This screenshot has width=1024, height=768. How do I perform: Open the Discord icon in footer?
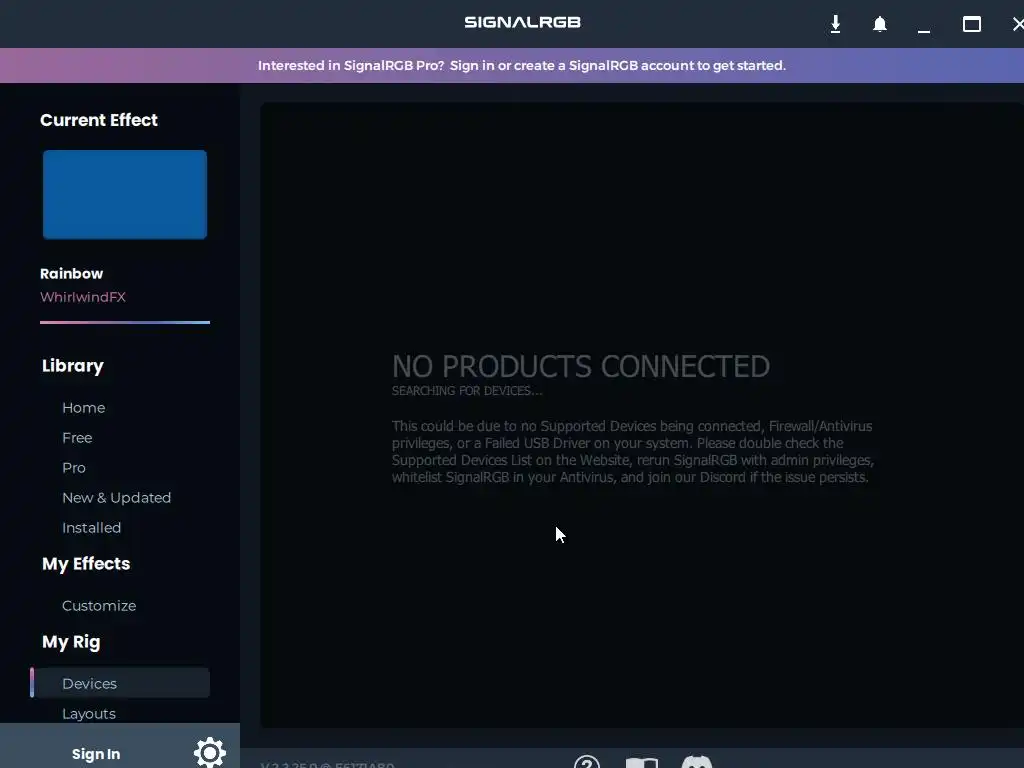click(x=697, y=762)
